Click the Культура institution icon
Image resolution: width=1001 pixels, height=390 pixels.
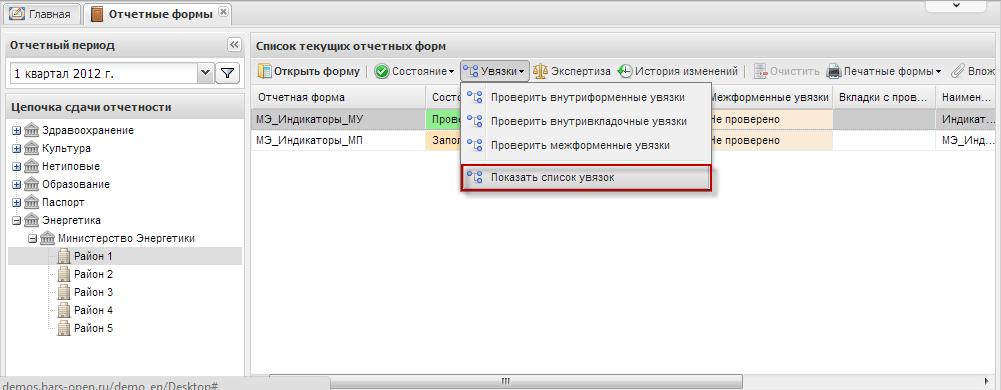[x=31, y=148]
